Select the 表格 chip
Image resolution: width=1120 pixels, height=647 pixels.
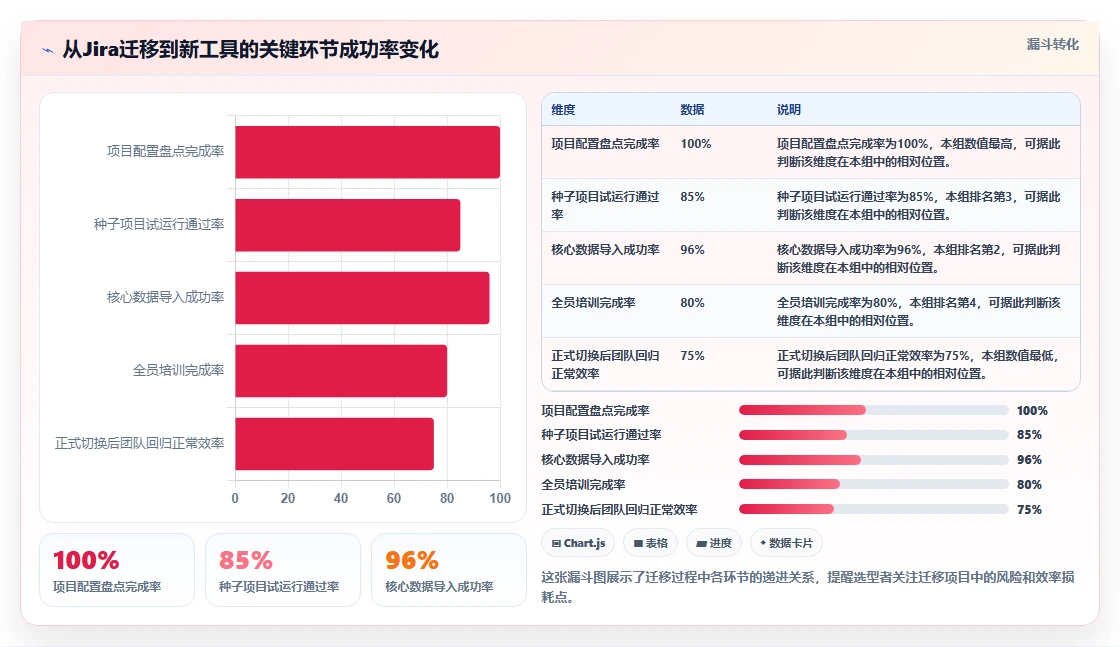tap(650, 543)
